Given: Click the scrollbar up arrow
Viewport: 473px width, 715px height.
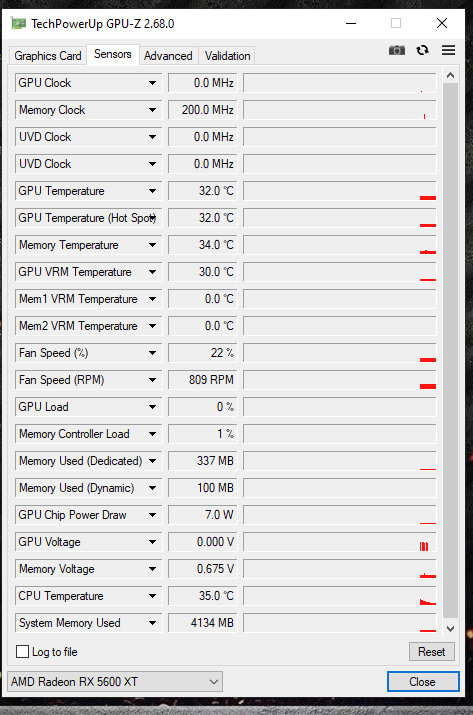Looking at the screenshot, I should click(x=450, y=75).
